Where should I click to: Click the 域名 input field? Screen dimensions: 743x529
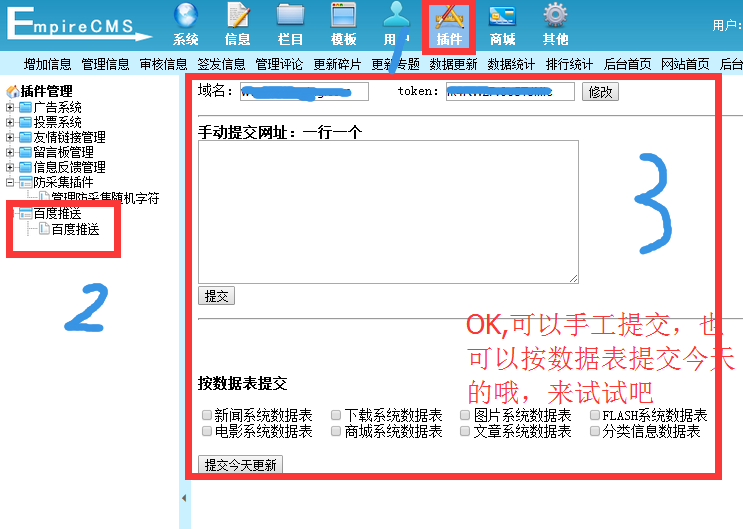[304, 91]
